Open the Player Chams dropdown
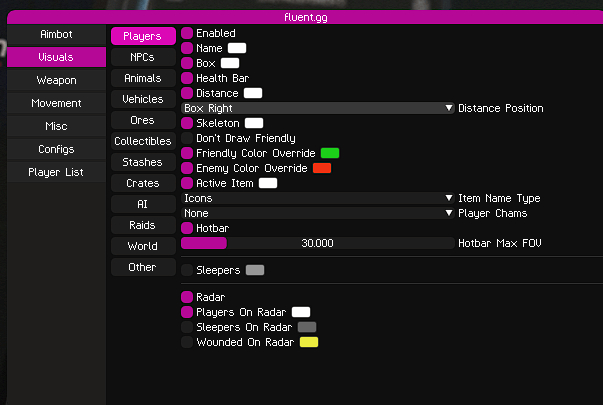 click(317, 213)
